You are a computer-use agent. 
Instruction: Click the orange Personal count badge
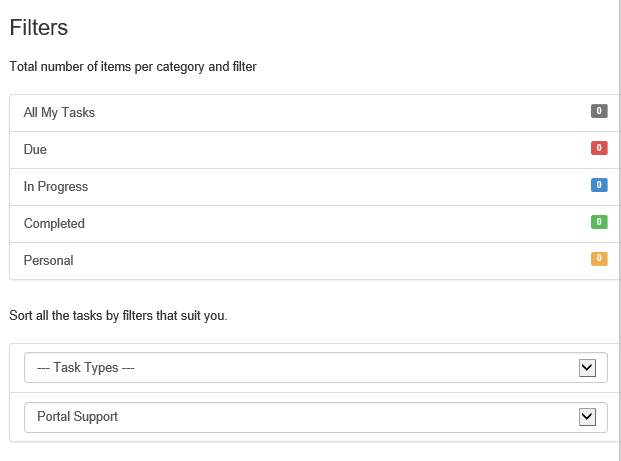[x=599, y=259]
